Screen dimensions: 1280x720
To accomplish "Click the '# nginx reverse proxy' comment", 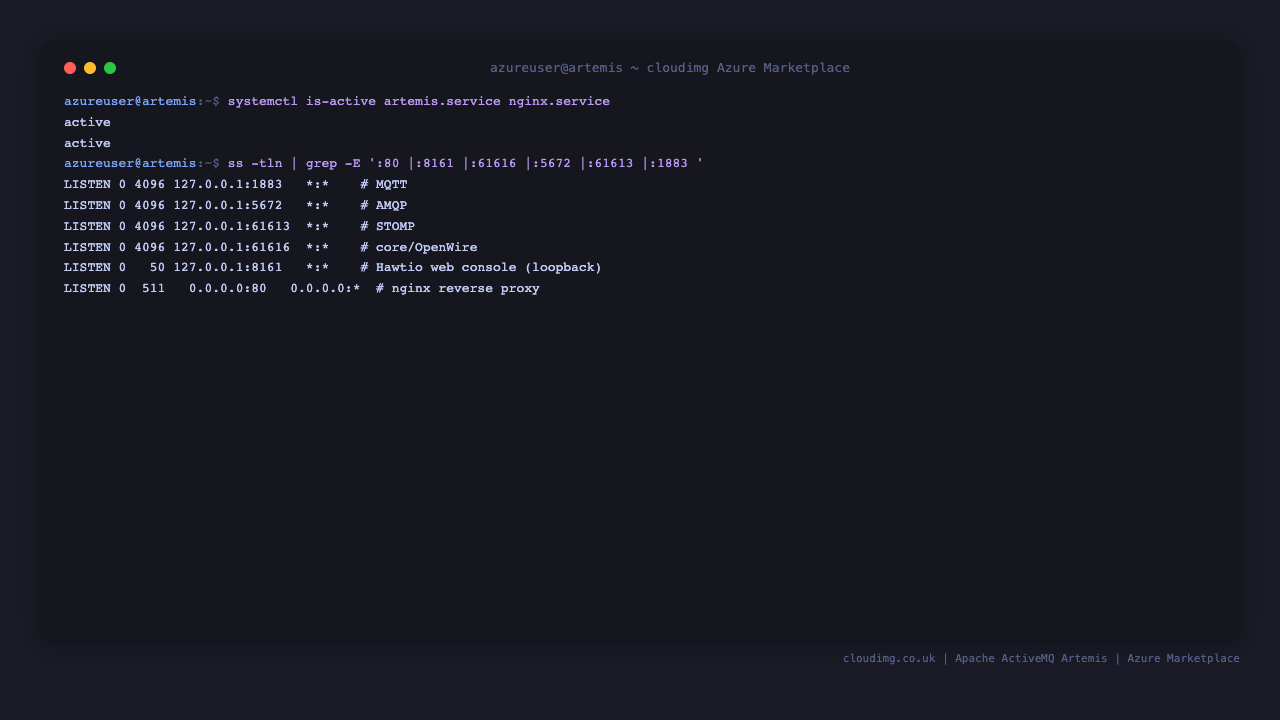I will 458,289.
